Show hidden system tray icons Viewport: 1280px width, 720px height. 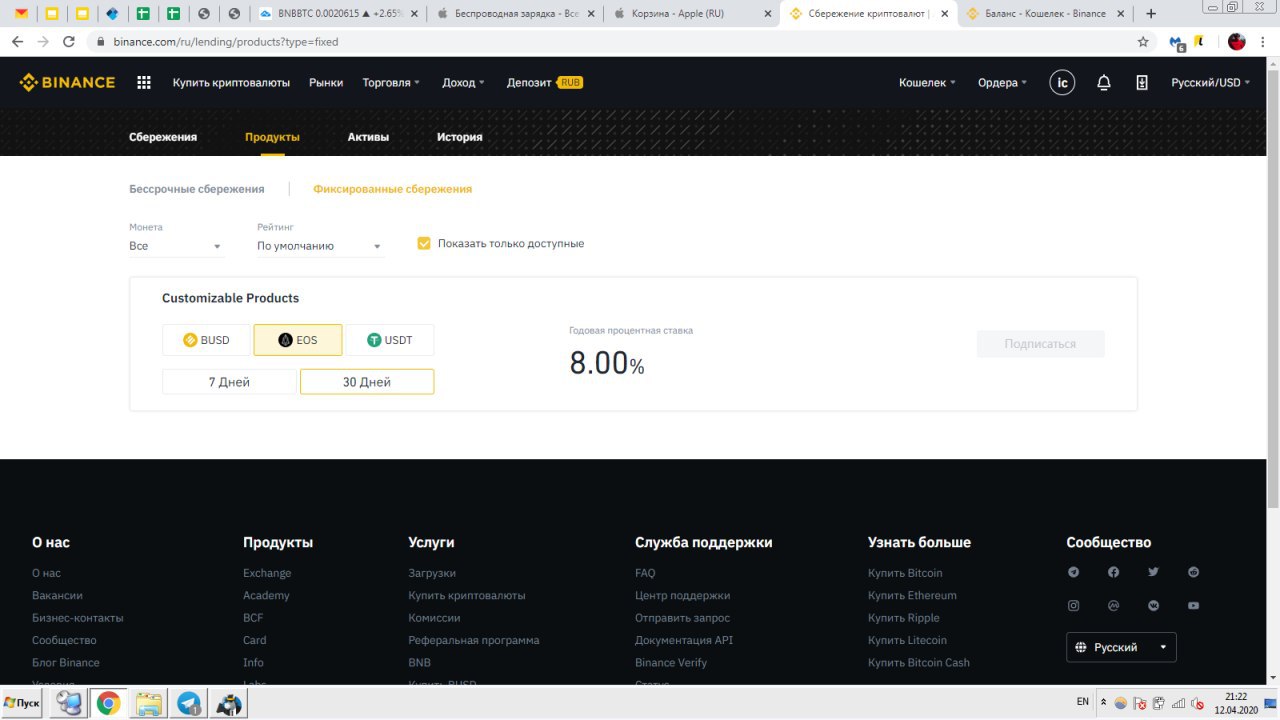pyautogui.click(x=1103, y=702)
